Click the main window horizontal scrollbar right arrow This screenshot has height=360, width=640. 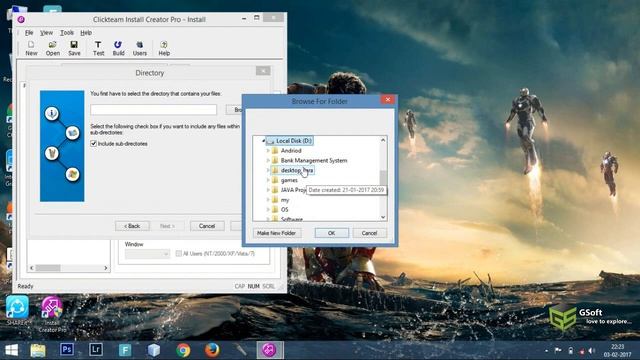(106, 268)
